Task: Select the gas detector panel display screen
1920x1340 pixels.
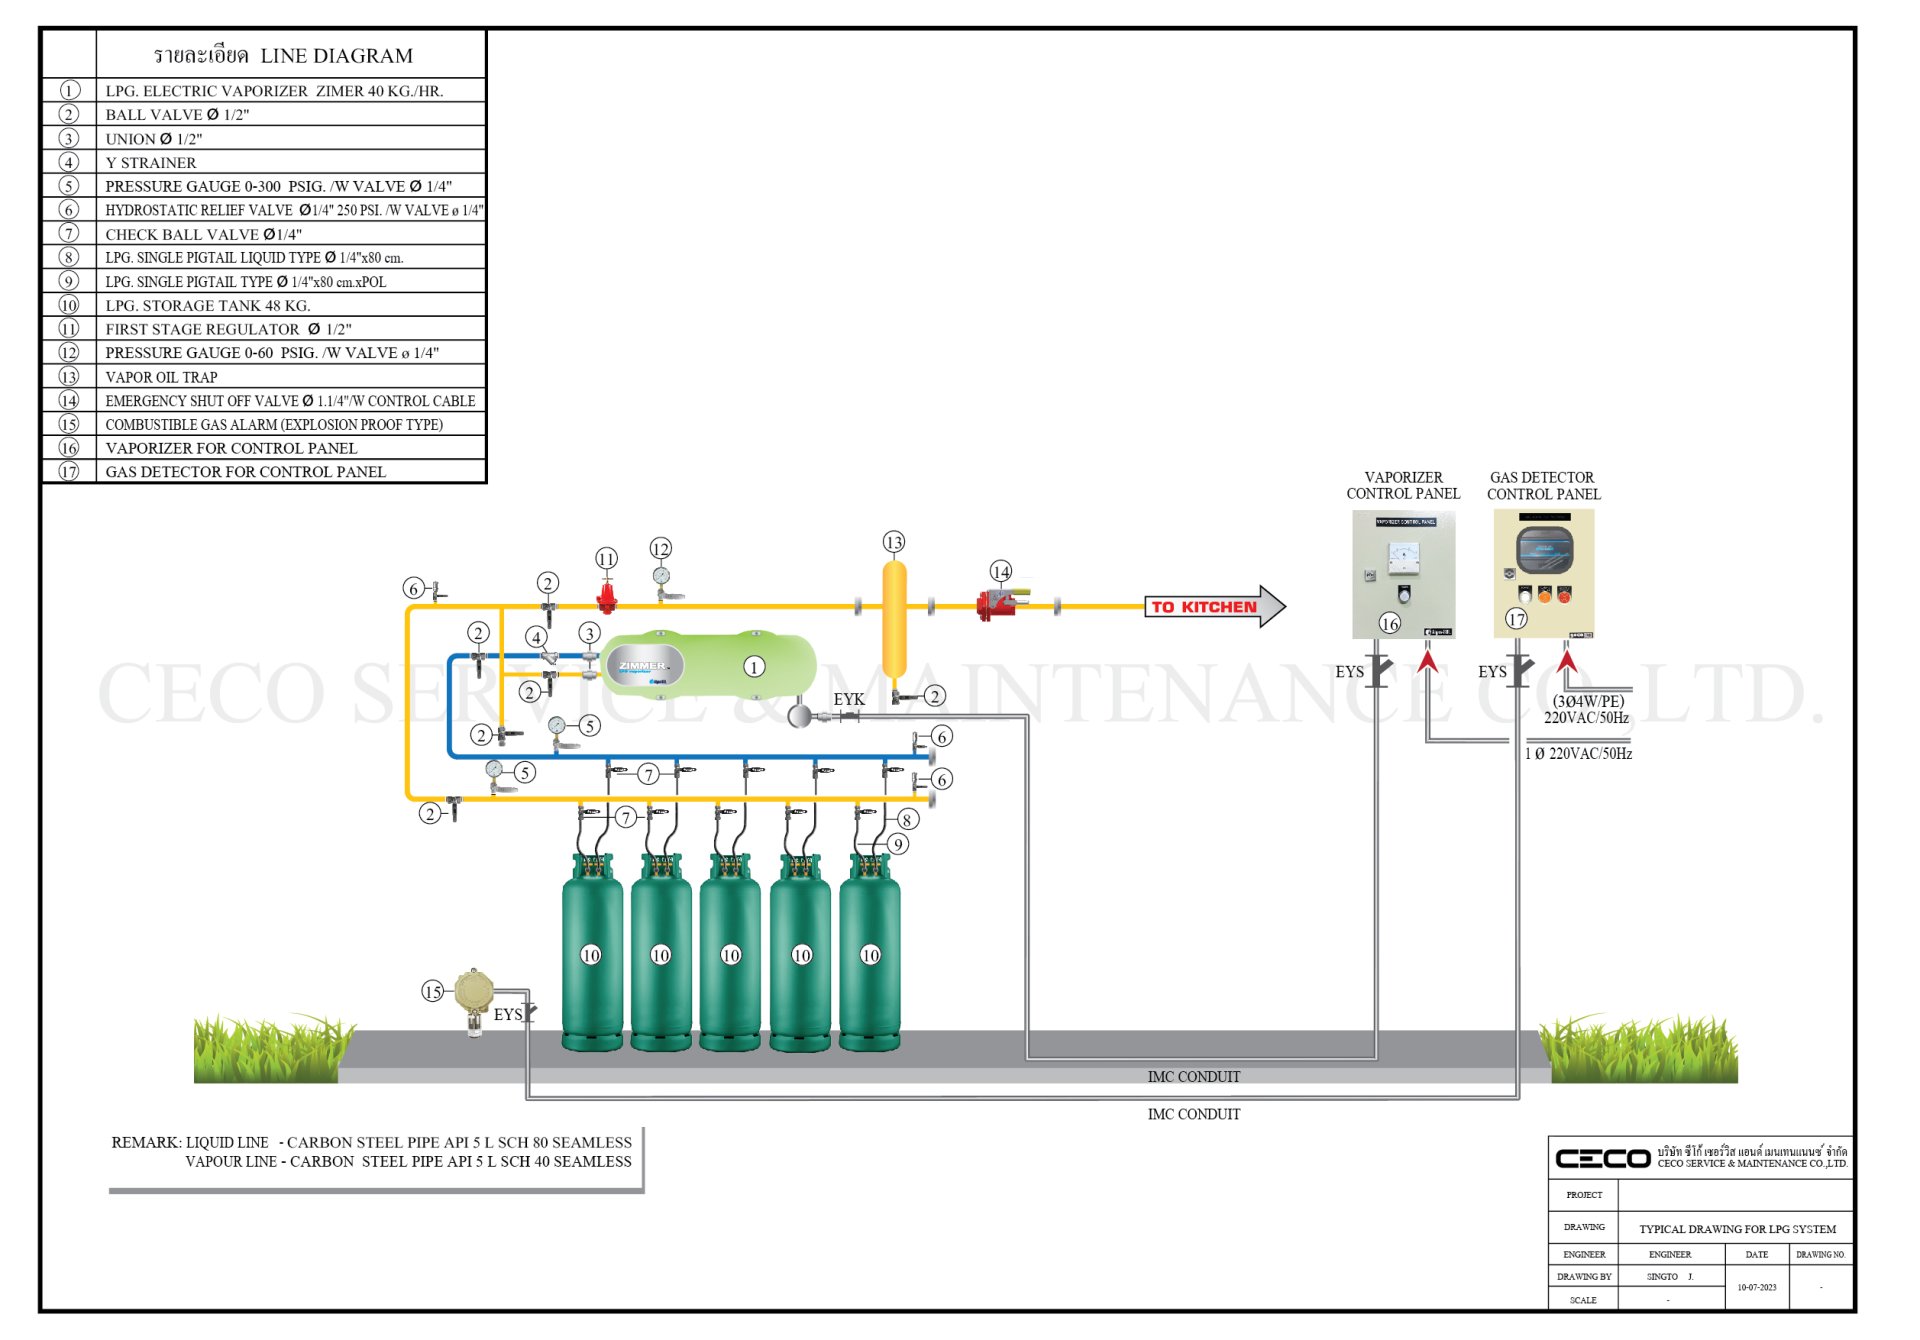Action: (x=1545, y=548)
